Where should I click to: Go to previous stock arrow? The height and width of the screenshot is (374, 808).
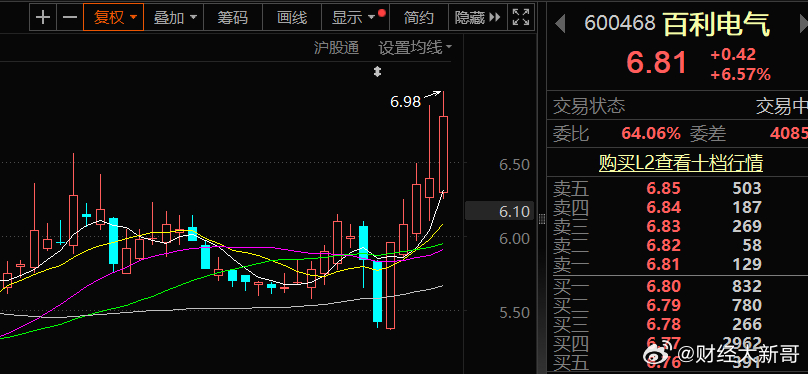(560, 23)
